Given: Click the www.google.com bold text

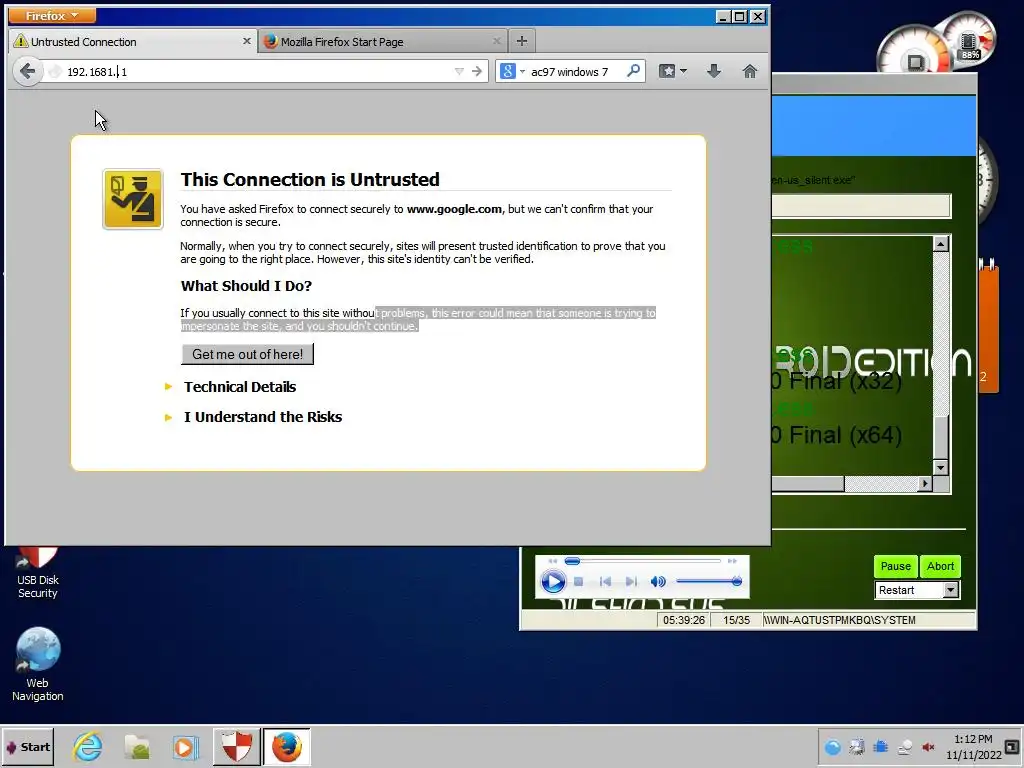Looking at the screenshot, I should (455, 209).
